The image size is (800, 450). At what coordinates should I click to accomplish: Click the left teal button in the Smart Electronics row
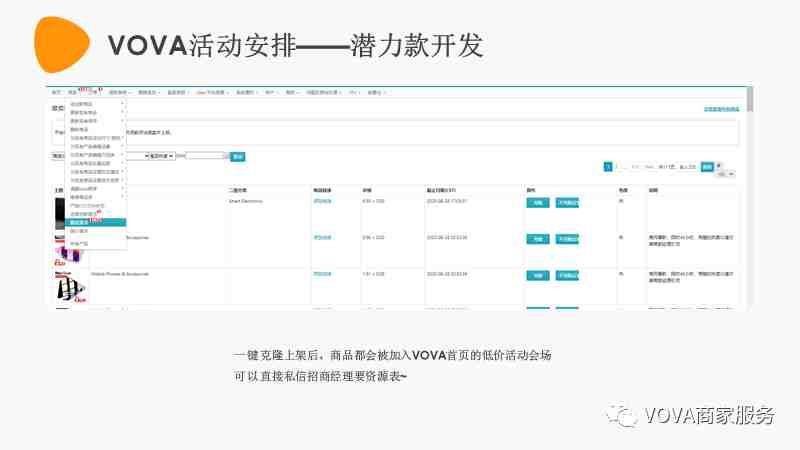pos(538,203)
